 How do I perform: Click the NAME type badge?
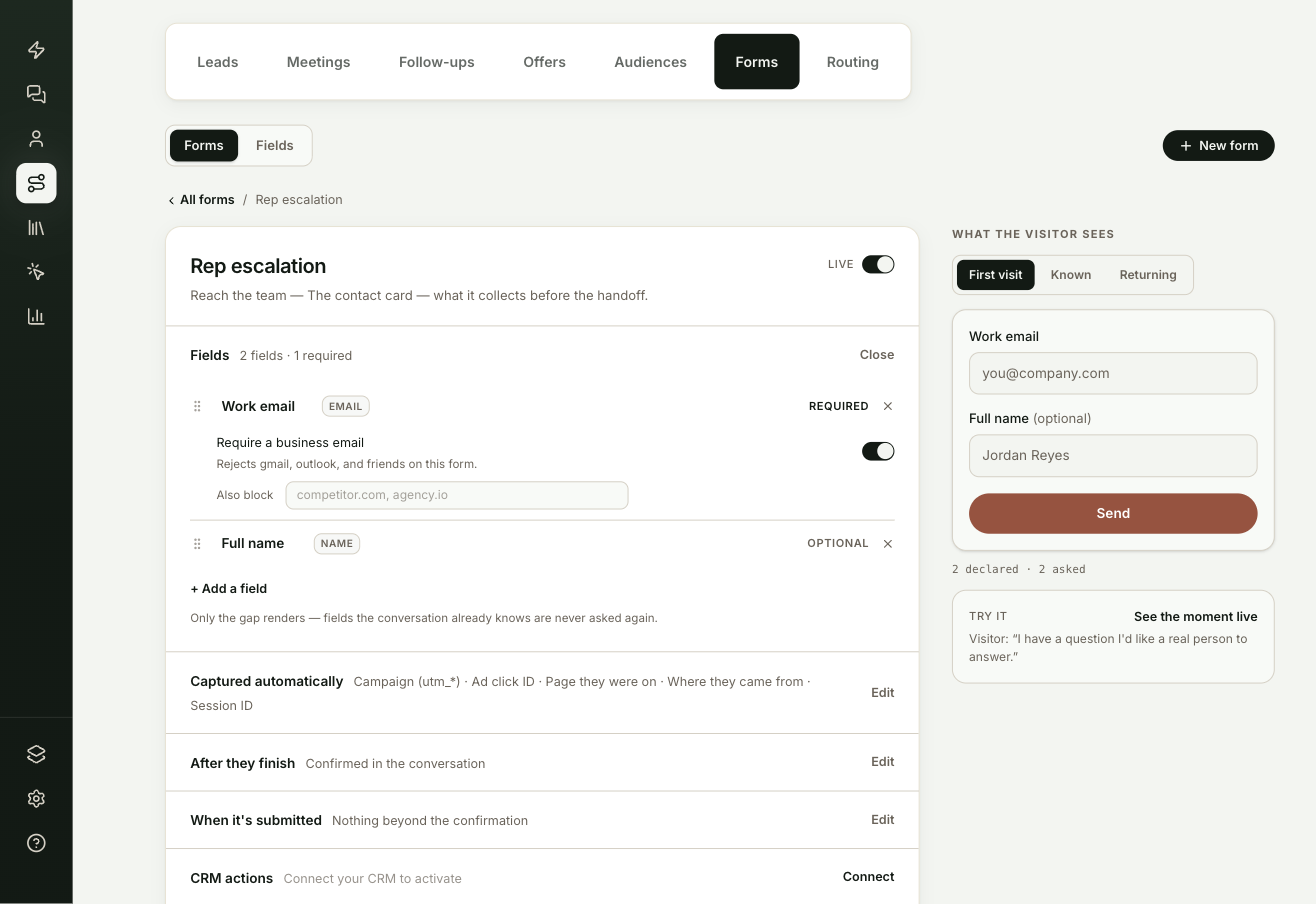click(337, 544)
